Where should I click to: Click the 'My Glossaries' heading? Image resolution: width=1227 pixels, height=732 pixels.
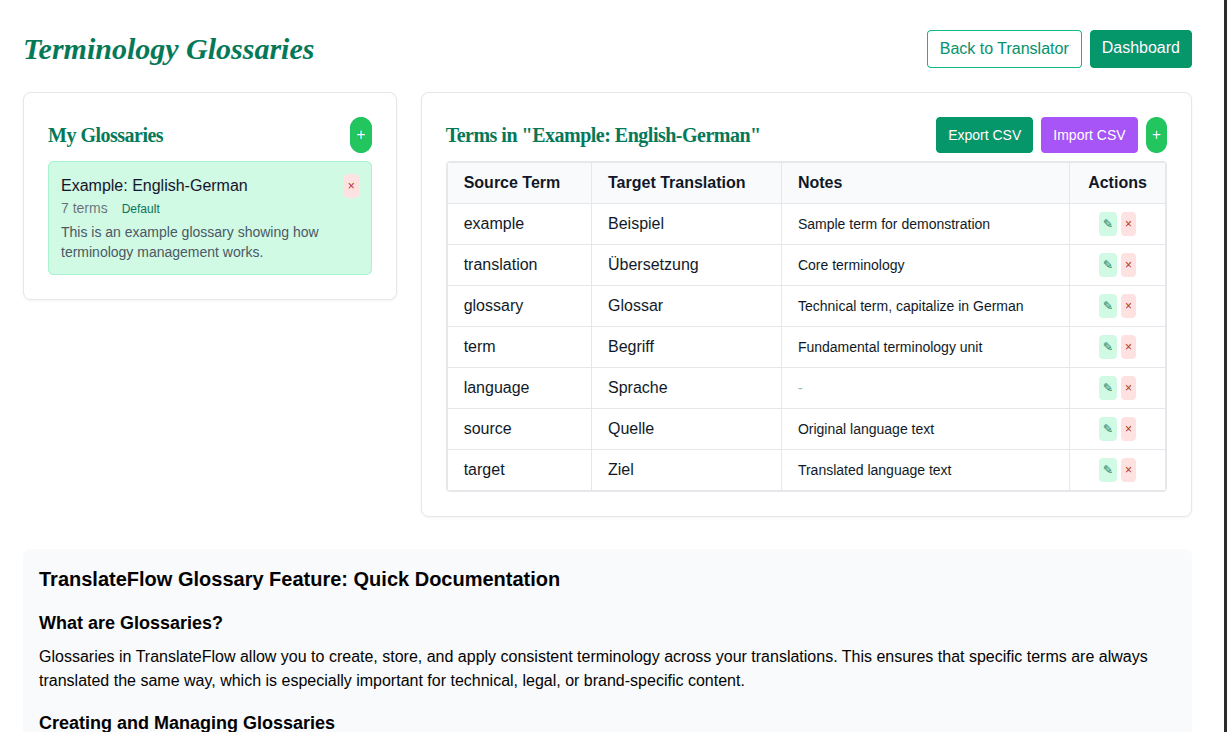(106, 135)
